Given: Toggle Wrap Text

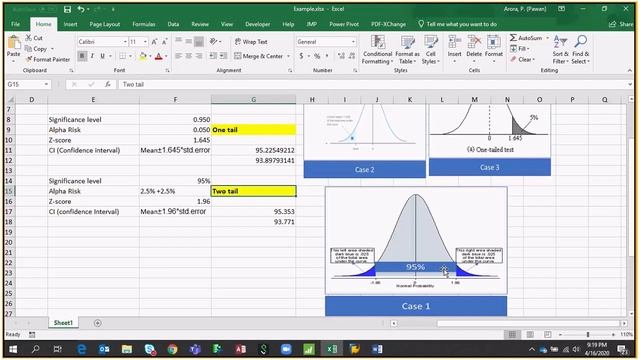Looking at the screenshot, I should 251,42.
